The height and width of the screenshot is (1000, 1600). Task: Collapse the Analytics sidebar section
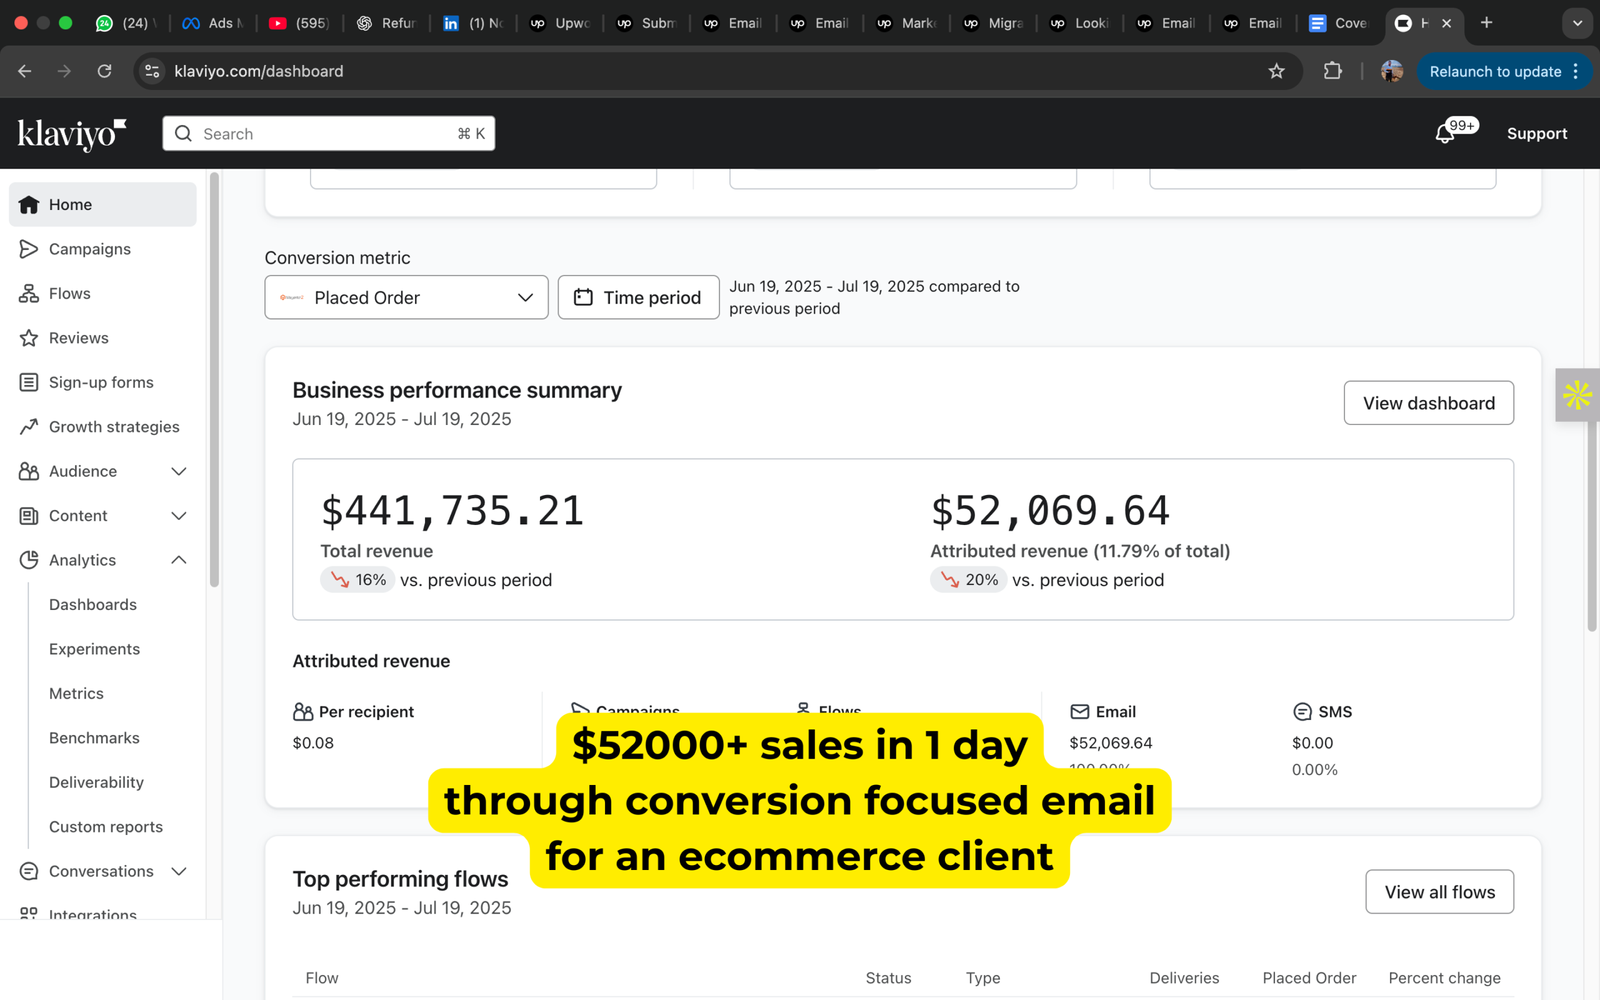tap(179, 560)
